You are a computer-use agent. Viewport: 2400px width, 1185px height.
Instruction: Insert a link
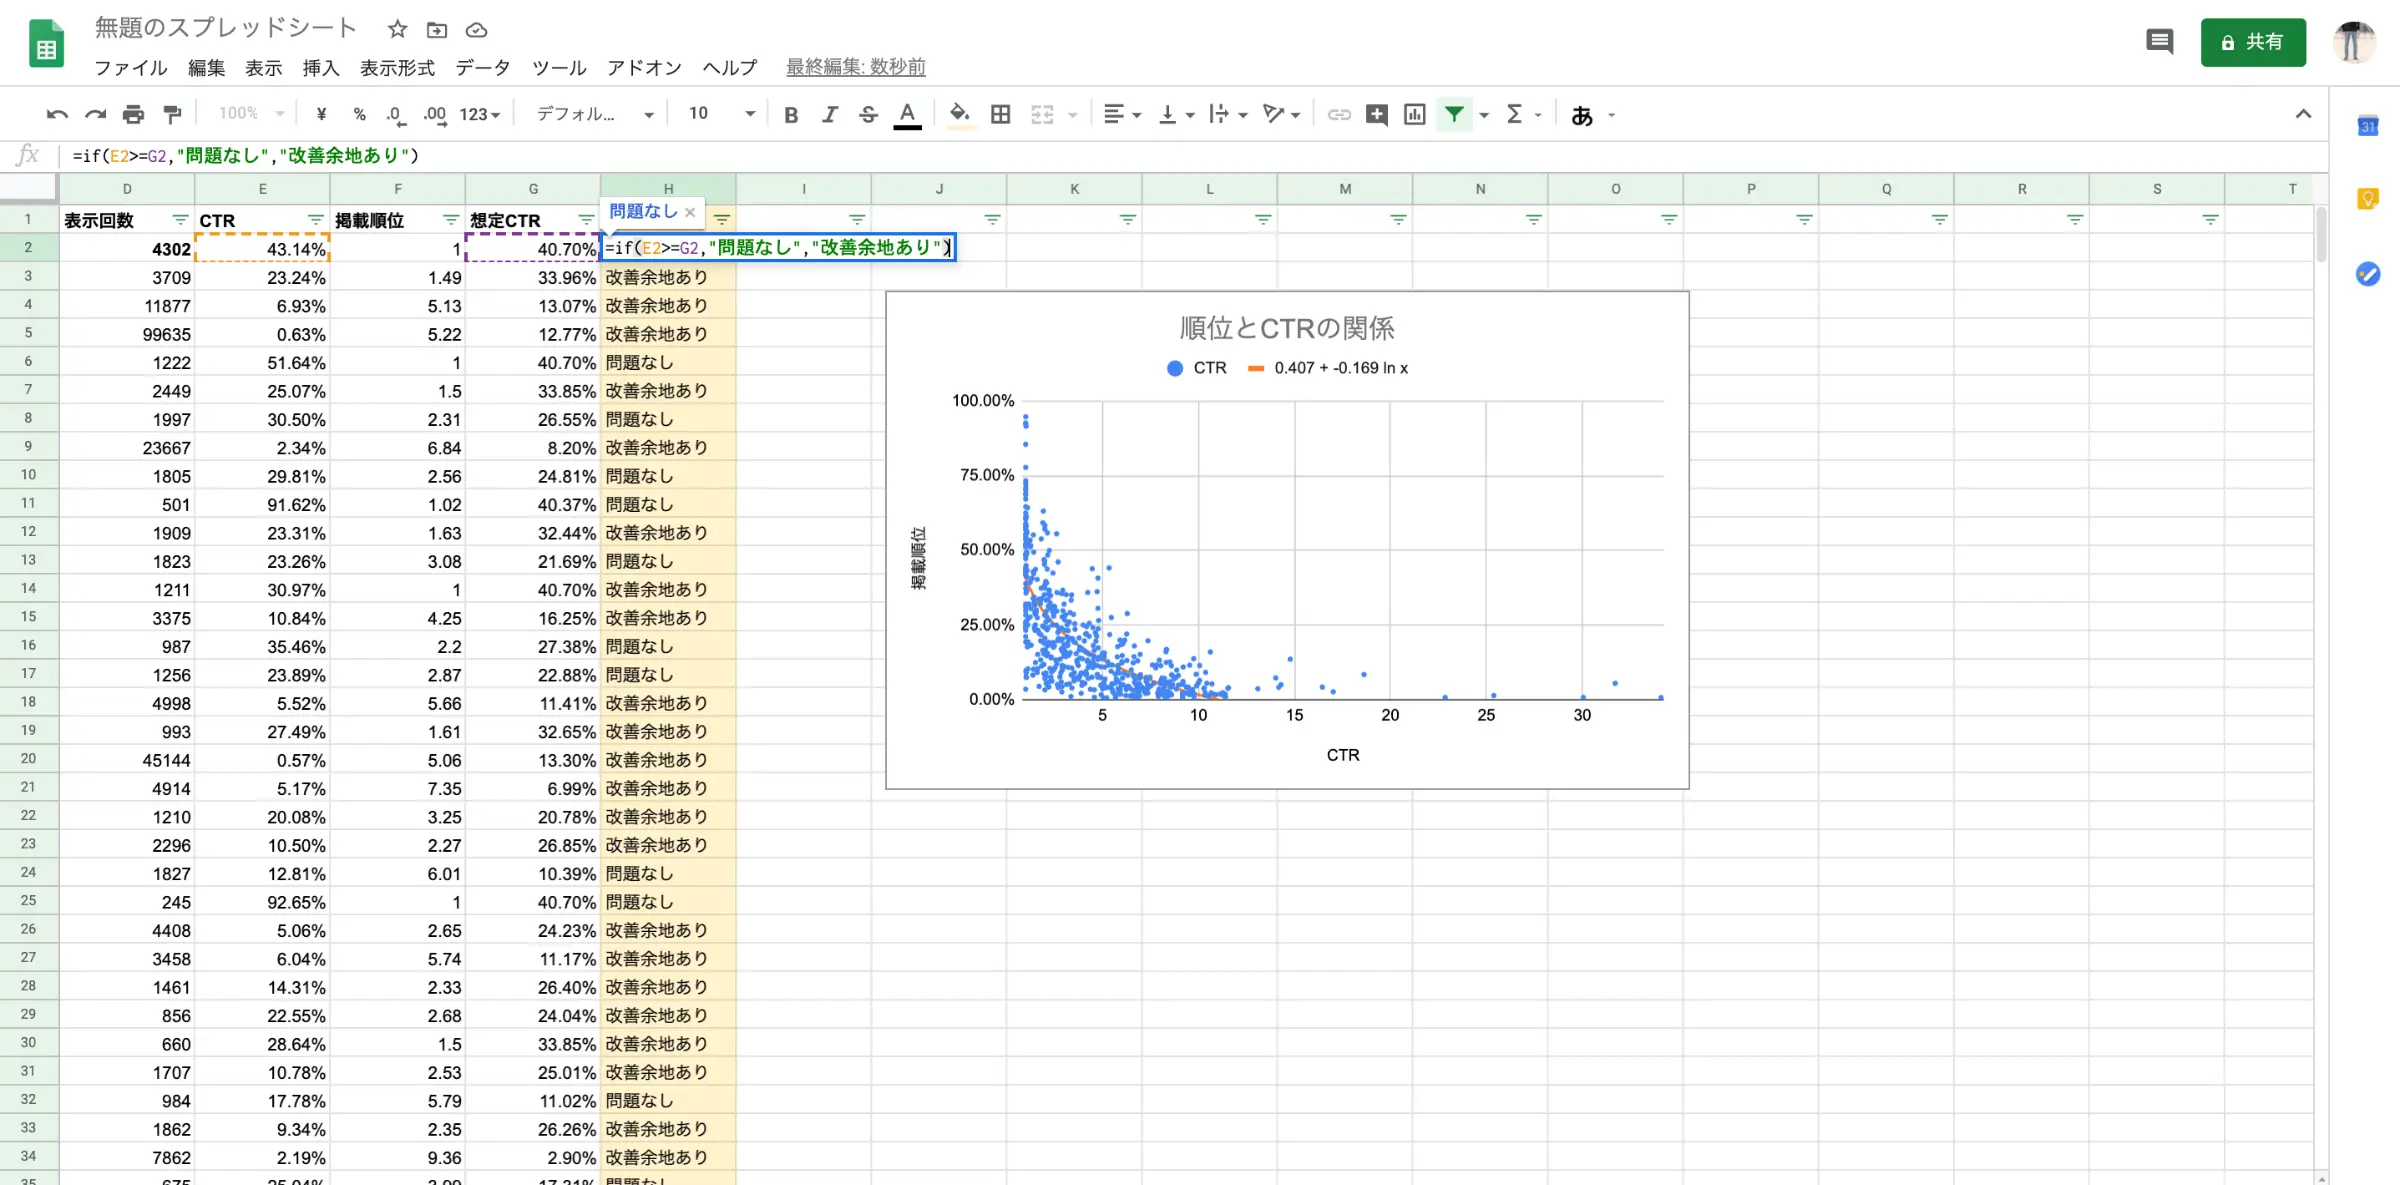click(1338, 114)
